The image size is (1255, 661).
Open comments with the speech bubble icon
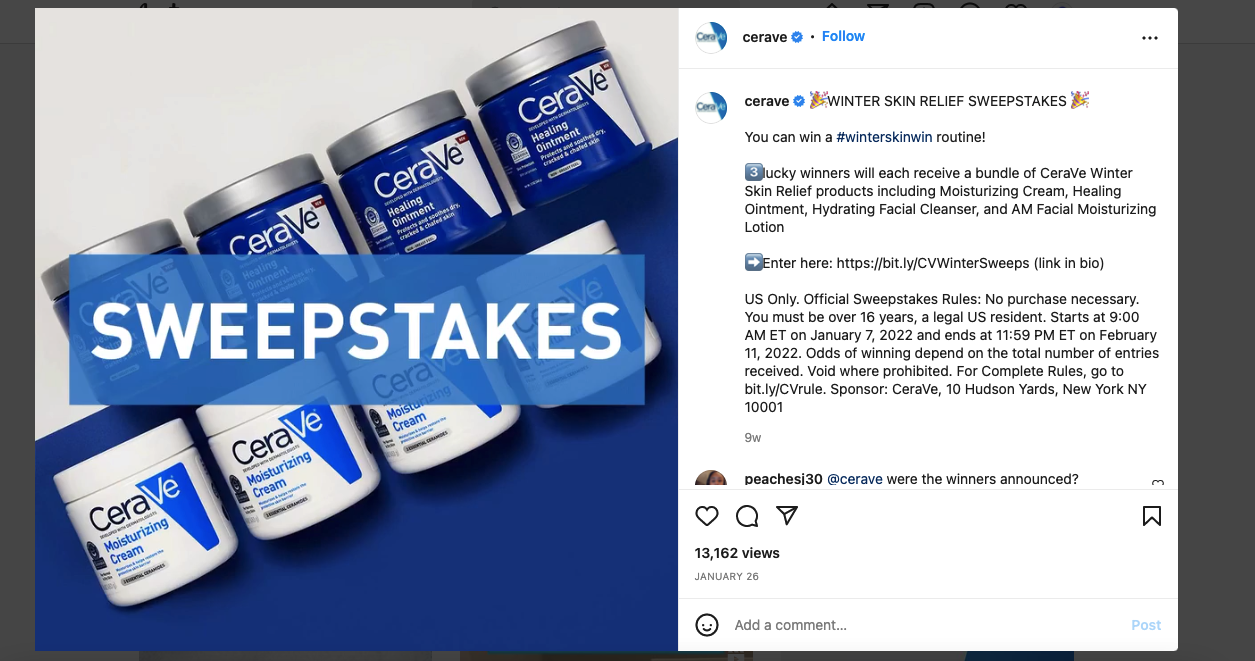[747, 516]
